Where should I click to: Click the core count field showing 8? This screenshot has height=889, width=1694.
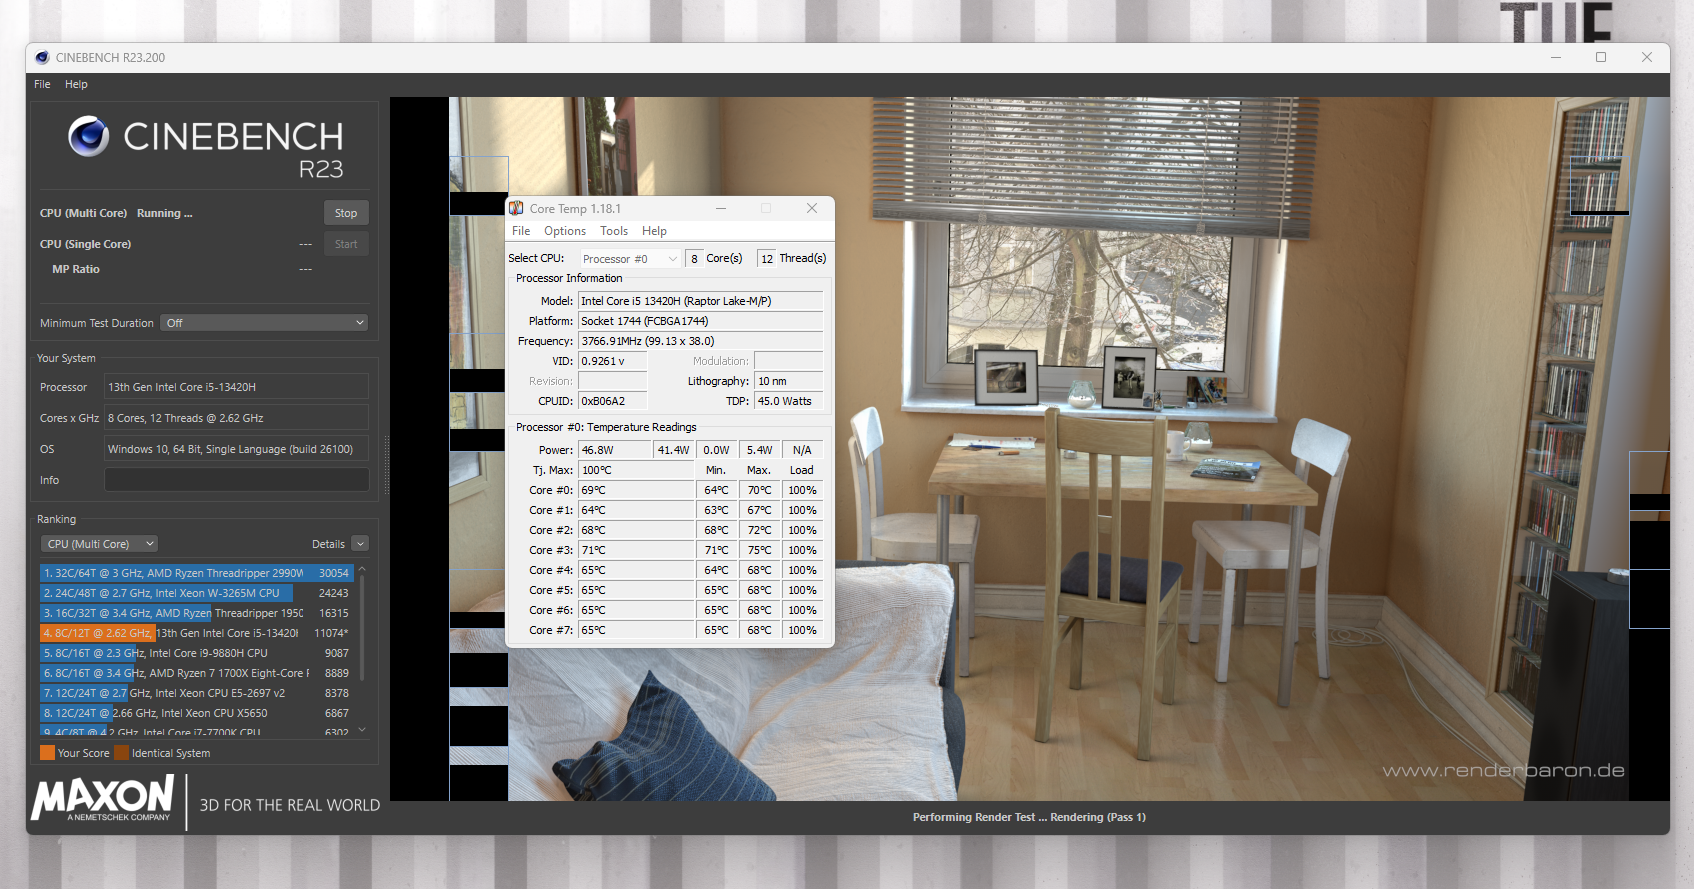[x=694, y=259]
